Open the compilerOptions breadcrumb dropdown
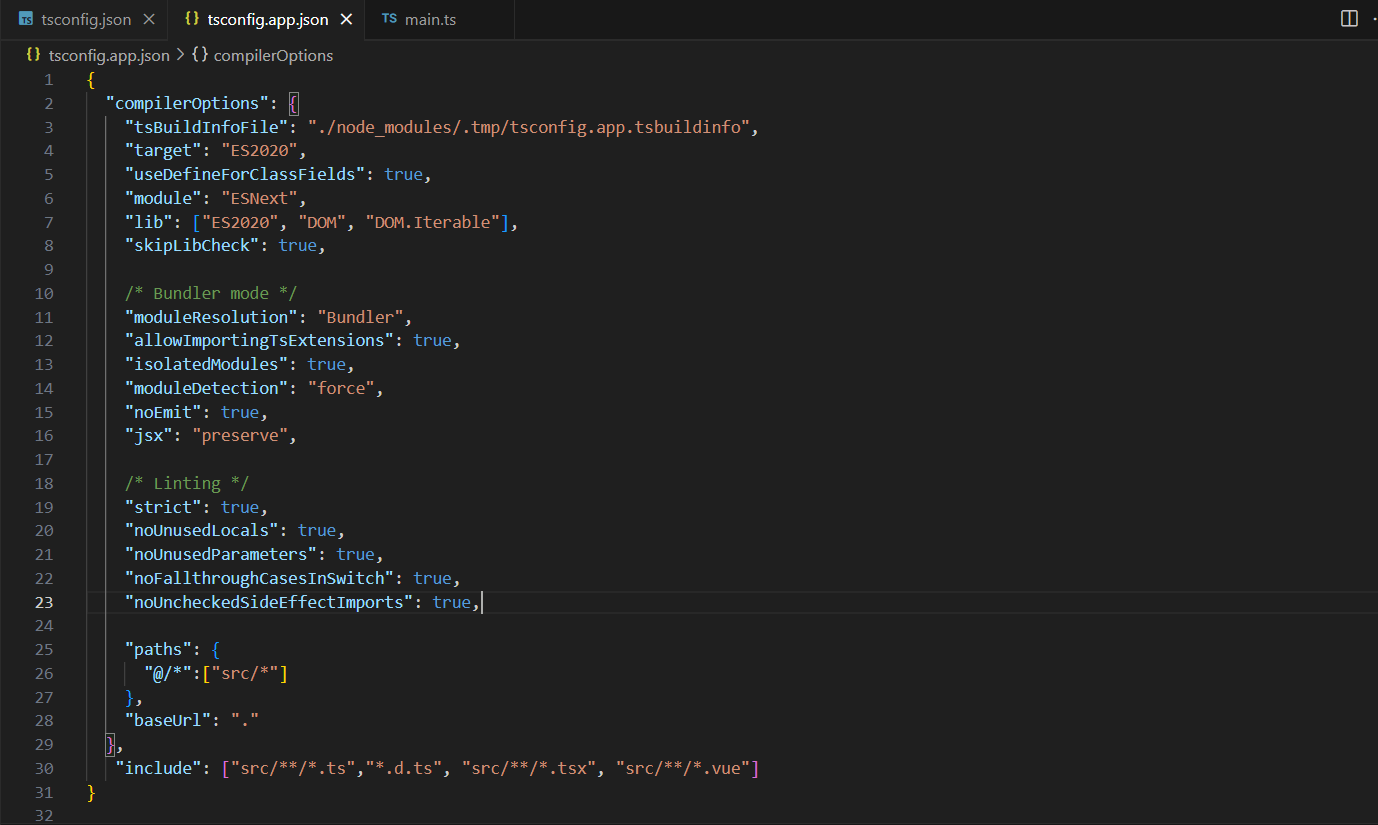 (273, 55)
